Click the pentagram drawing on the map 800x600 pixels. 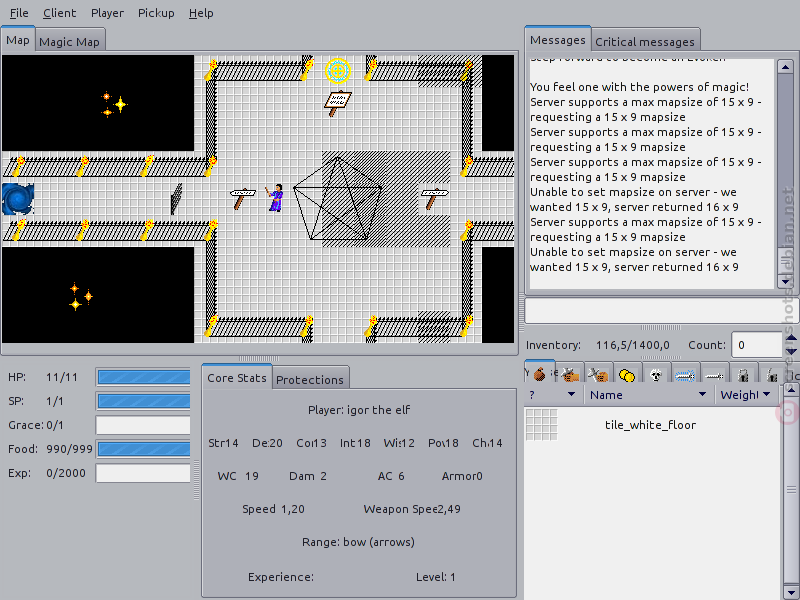coord(338,198)
